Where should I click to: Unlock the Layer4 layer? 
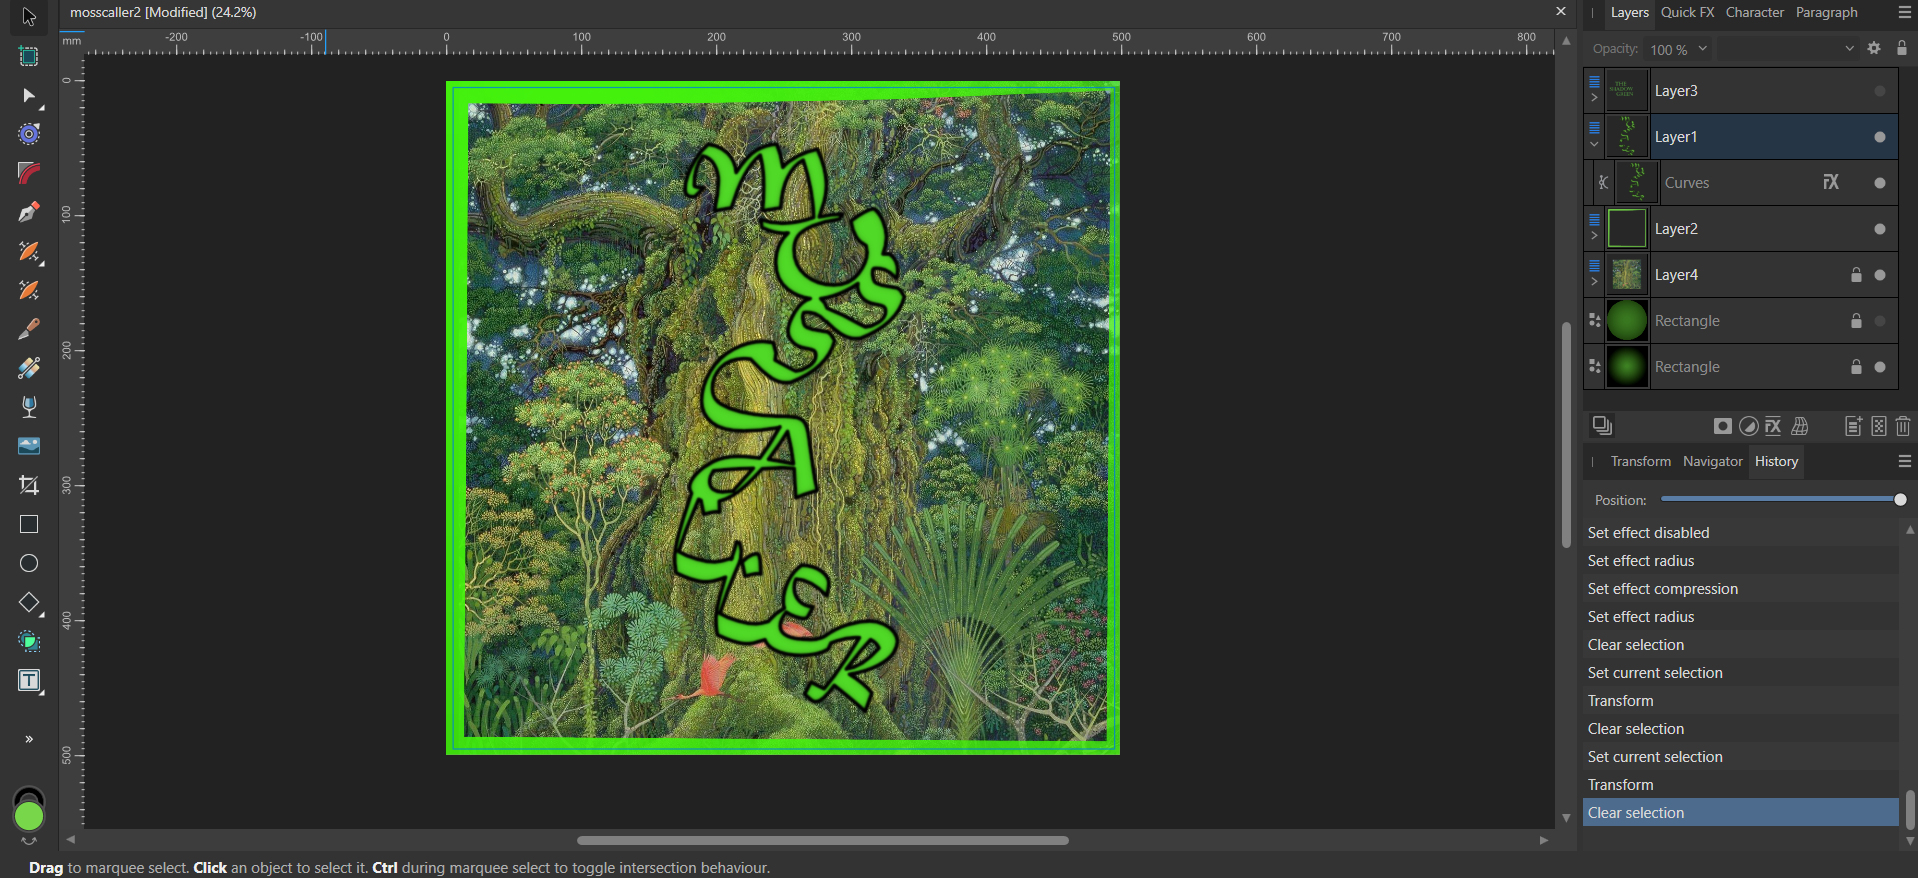coord(1856,275)
